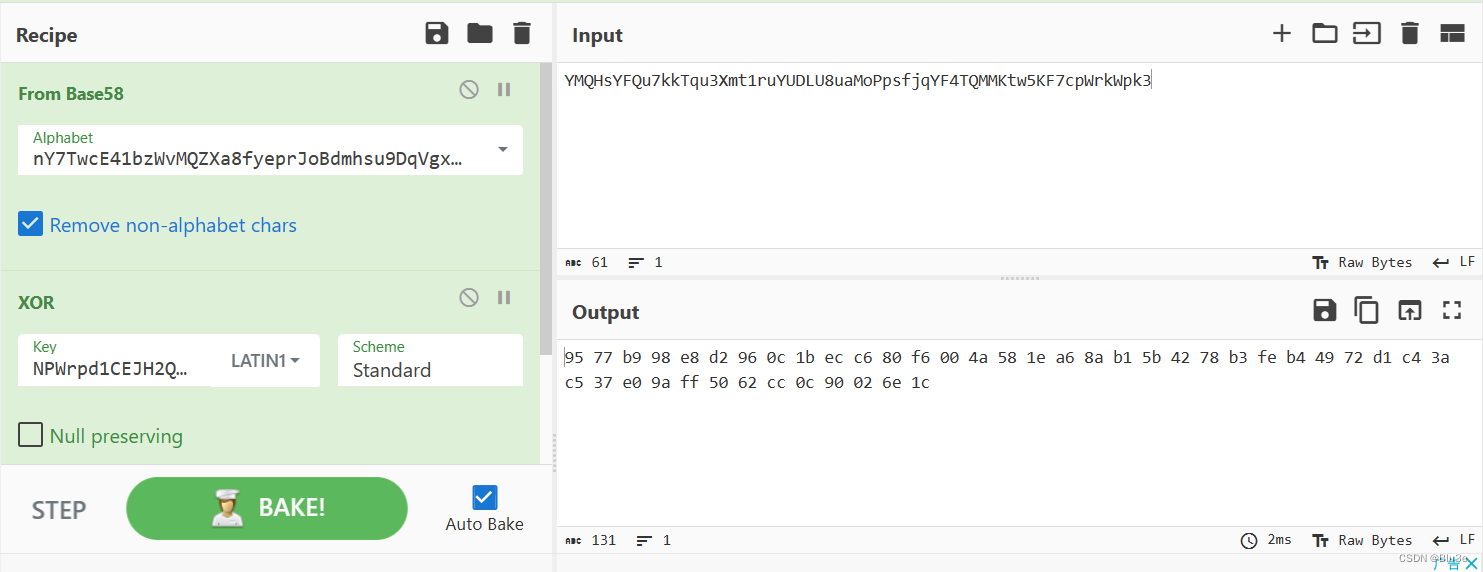This screenshot has width=1483, height=572.
Task: Open the LATIN1 key encoding dropdown
Action: [x=266, y=360]
